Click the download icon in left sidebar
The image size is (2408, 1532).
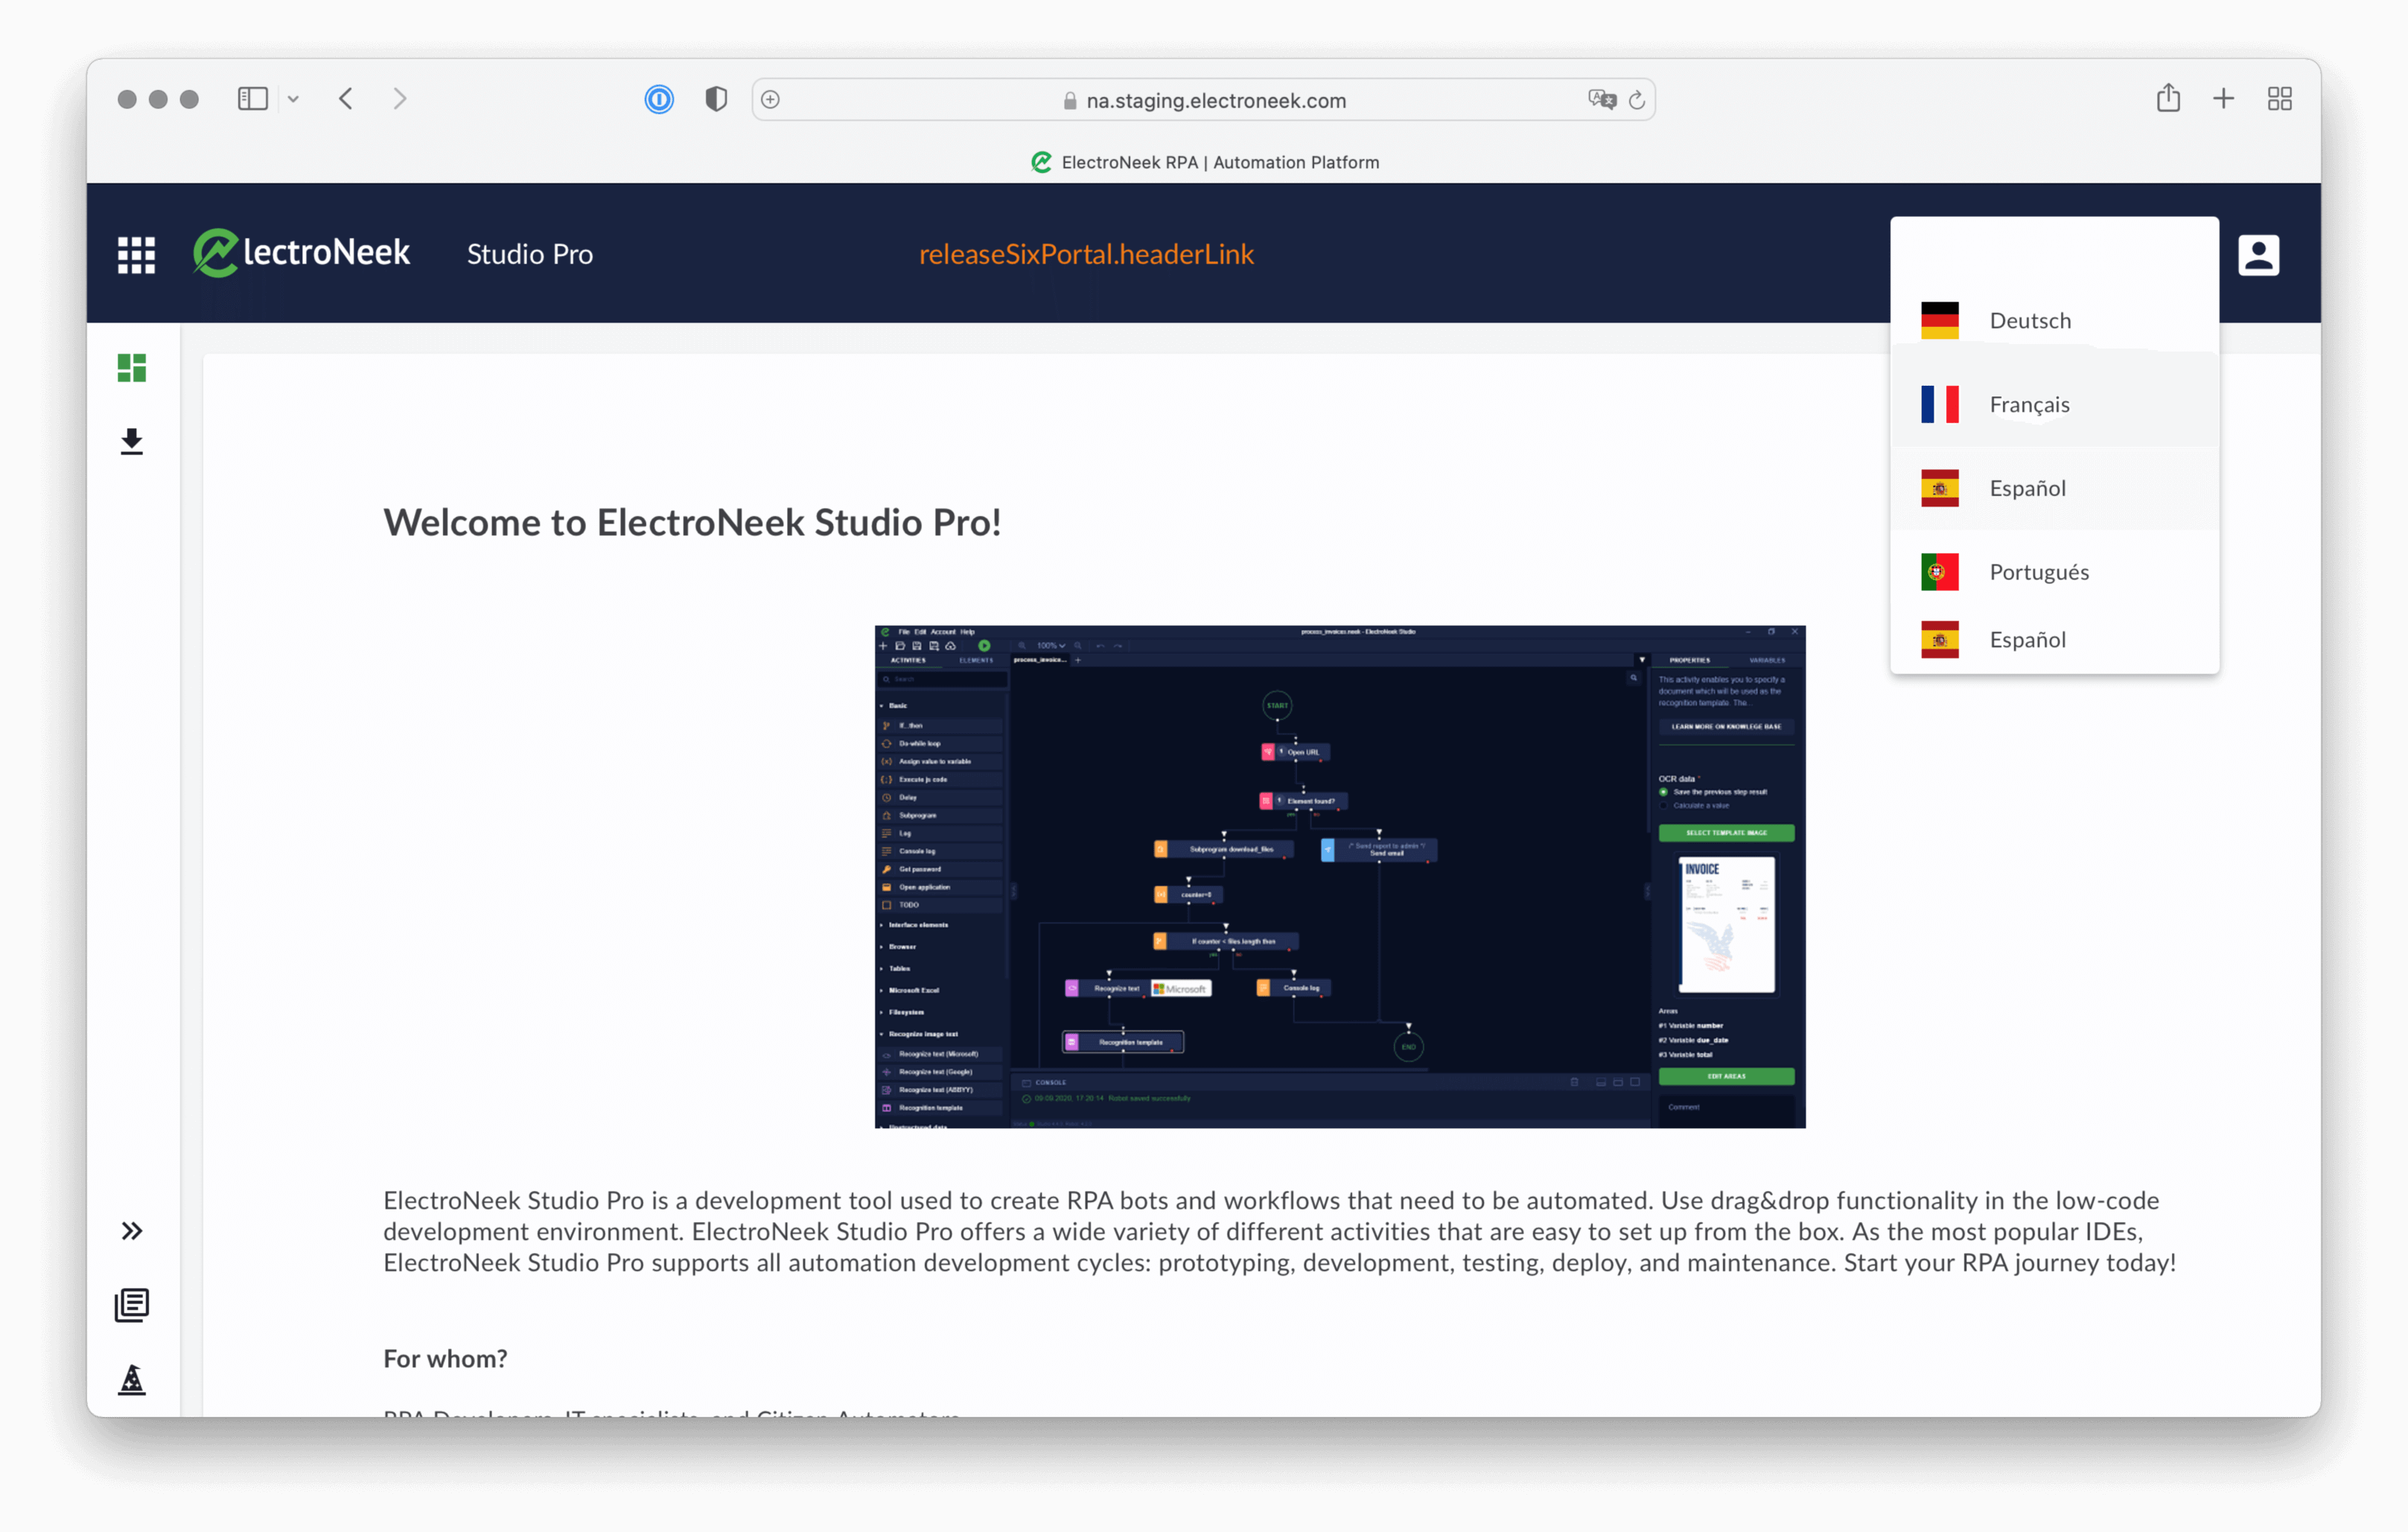(132, 441)
